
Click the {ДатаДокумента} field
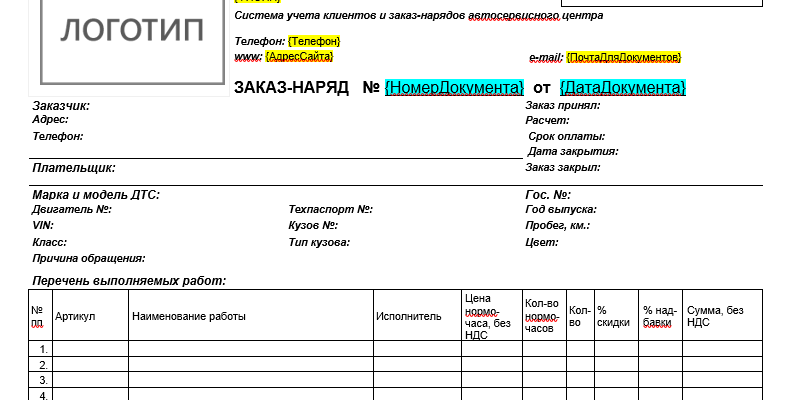[x=622, y=88]
